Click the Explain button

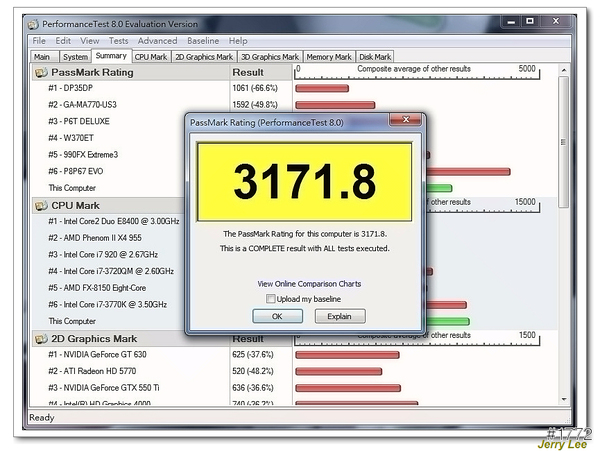click(340, 316)
